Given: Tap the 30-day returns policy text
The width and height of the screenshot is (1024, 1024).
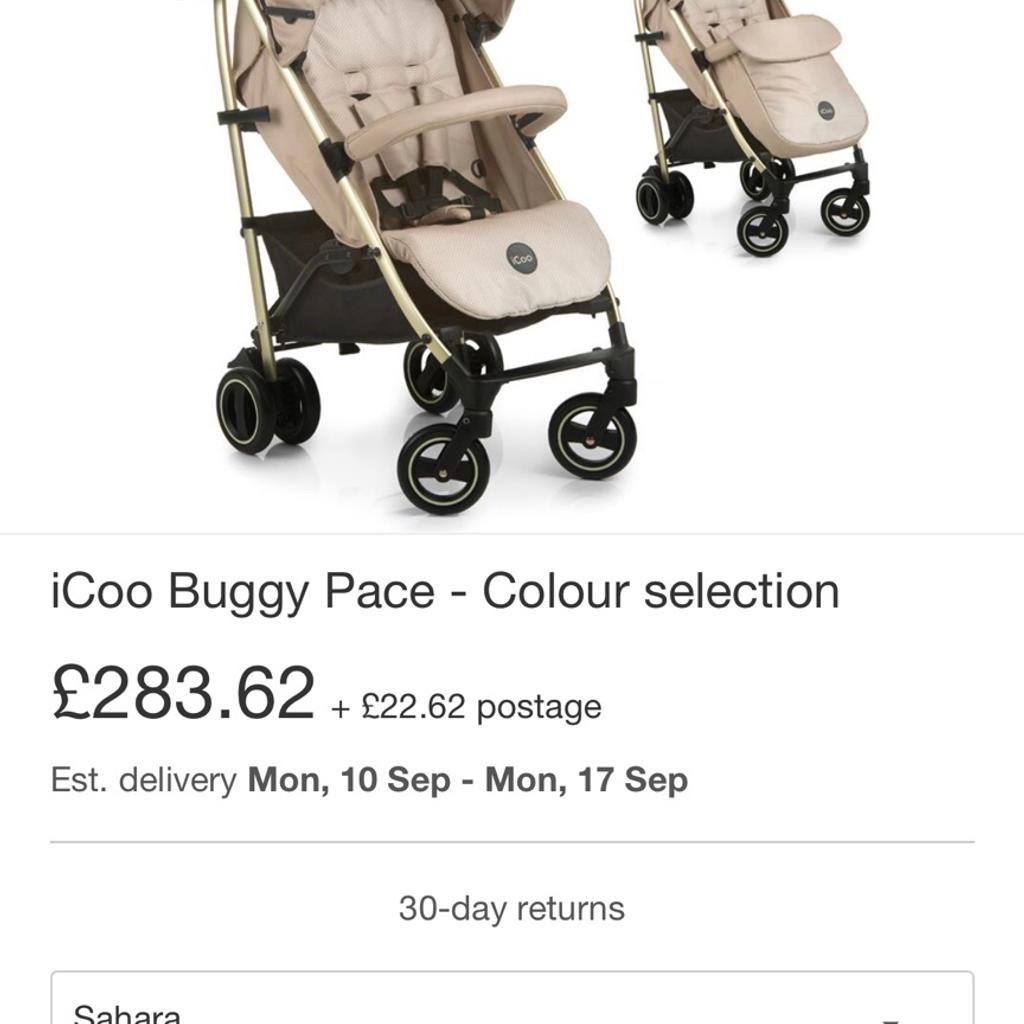Looking at the screenshot, I should pyautogui.click(x=511, y=908).
